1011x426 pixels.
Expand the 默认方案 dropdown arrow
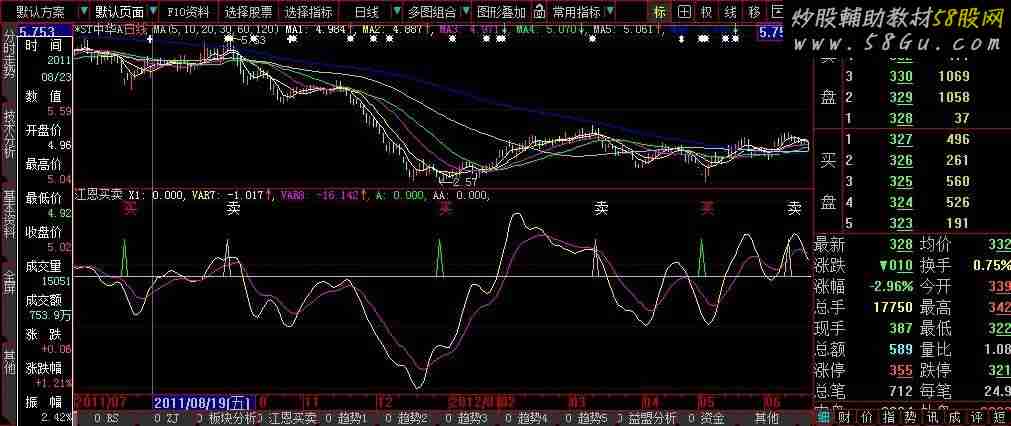(x=84, y=12)
